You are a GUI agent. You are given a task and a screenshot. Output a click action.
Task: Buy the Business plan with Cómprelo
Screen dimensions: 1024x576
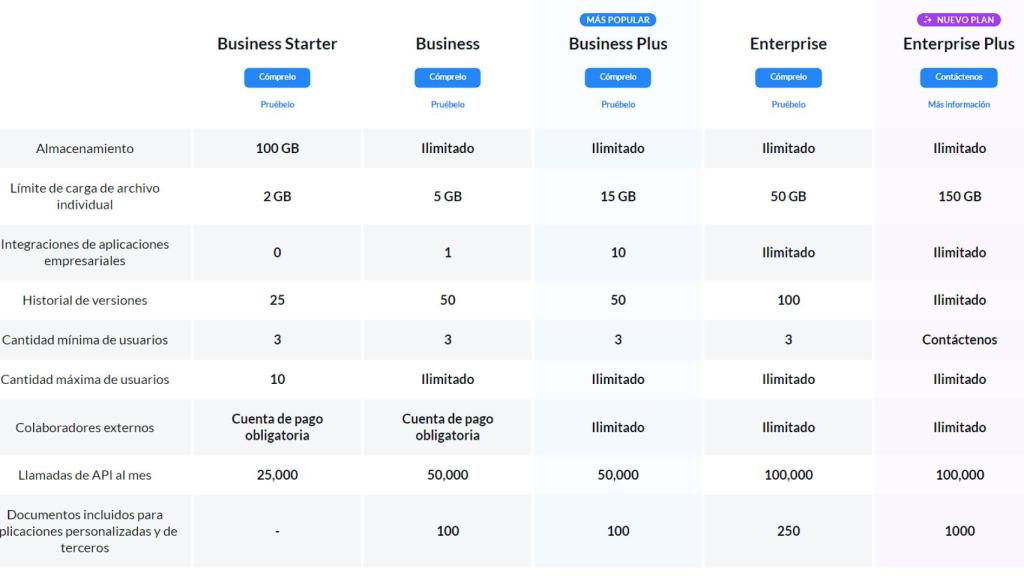447,77
